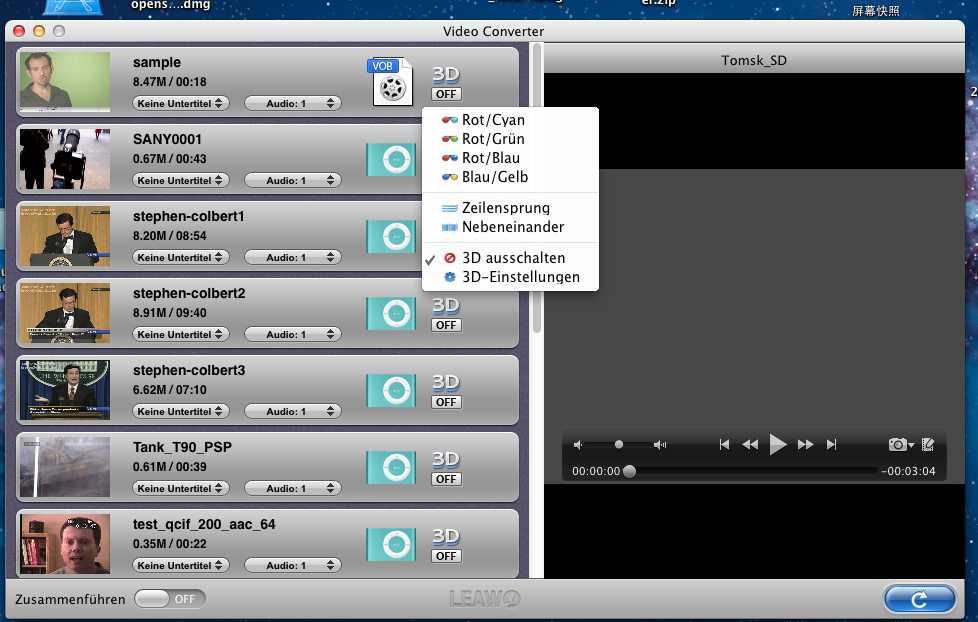
Task: Click the volume mute speaker icon
Action: click(578, 445)
